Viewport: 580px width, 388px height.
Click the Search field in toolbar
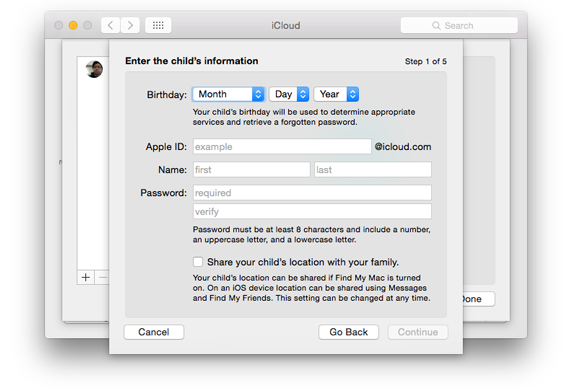click(459, 26)
